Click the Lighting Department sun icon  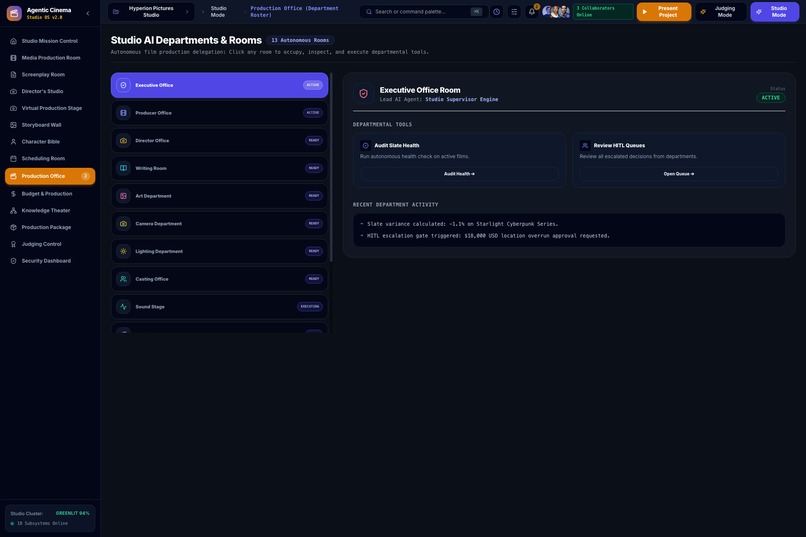[123, 252]
